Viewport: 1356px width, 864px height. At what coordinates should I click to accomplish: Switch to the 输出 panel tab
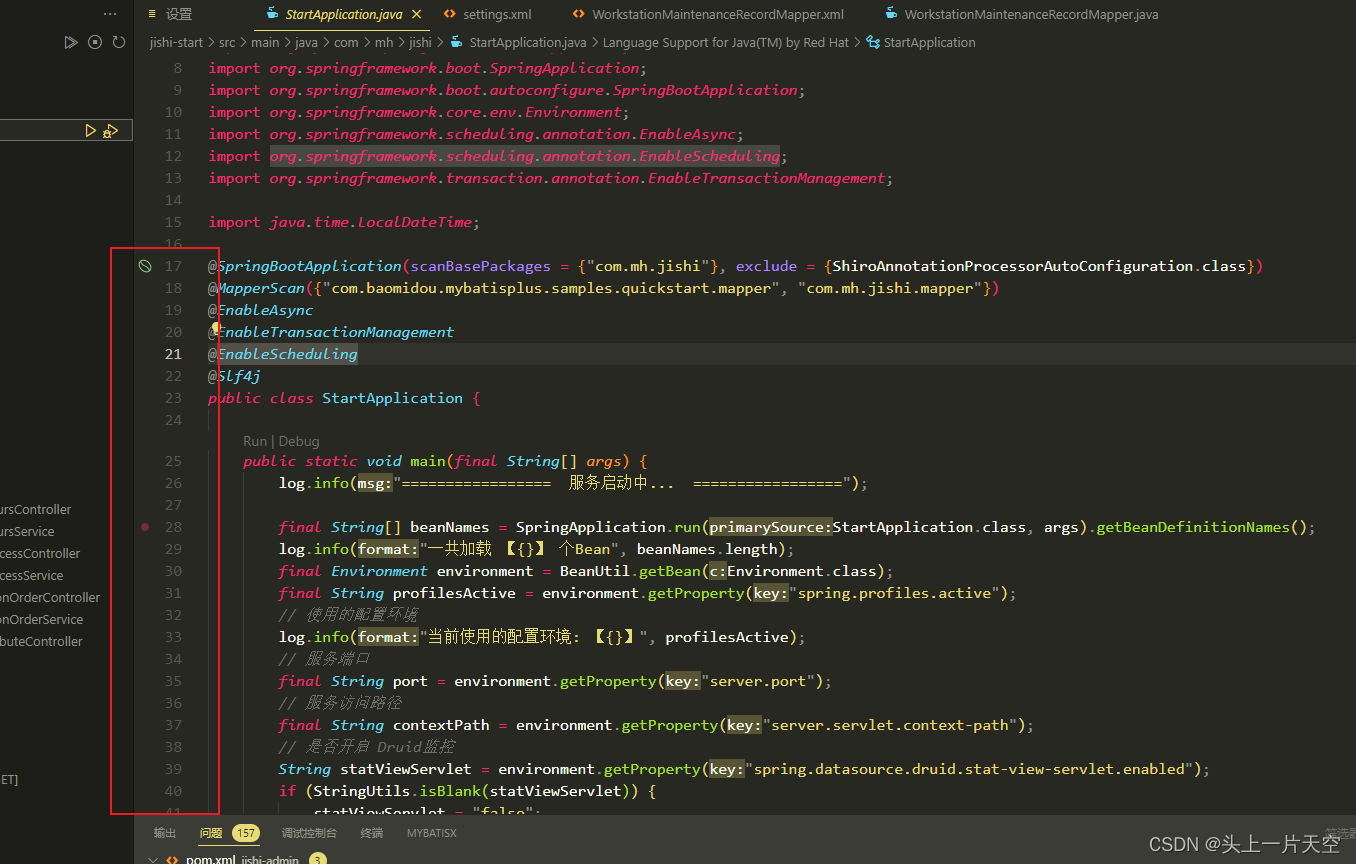tap(165, 833)
